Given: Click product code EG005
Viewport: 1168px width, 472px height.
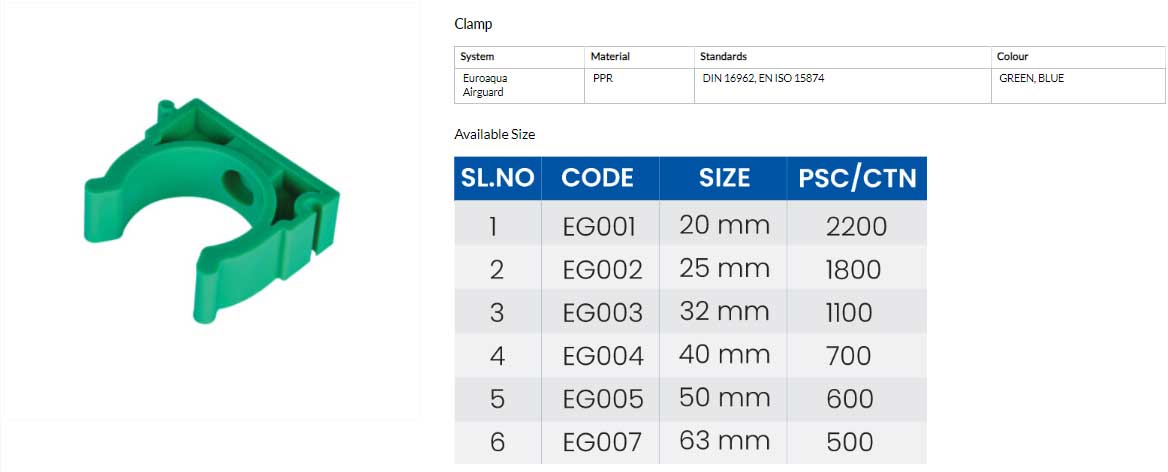Looking at the screenshot, I should [x=603, y=399].
